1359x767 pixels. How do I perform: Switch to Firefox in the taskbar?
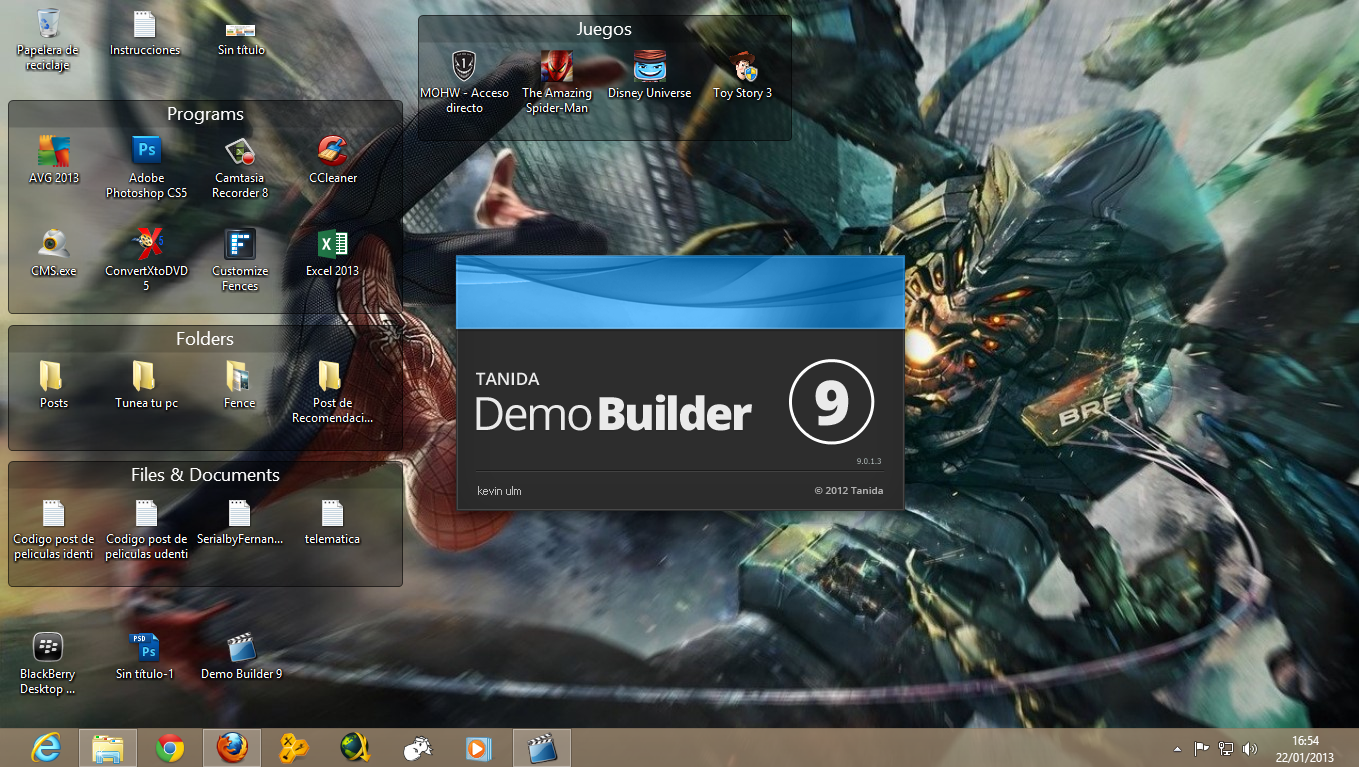pyautogui.click(x=232, y=748)
